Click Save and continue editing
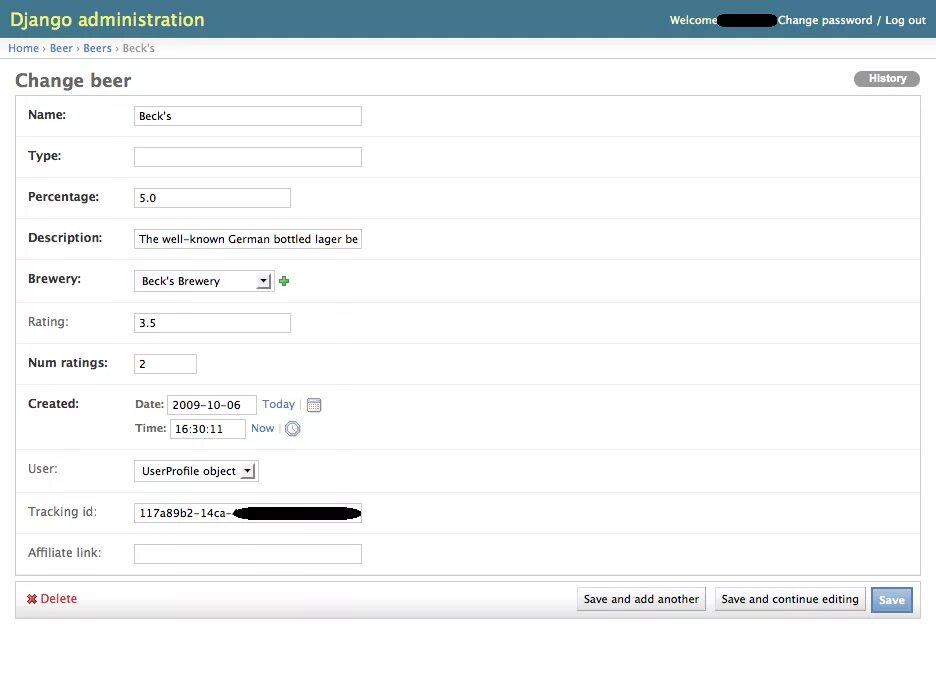 click(790, 599)
